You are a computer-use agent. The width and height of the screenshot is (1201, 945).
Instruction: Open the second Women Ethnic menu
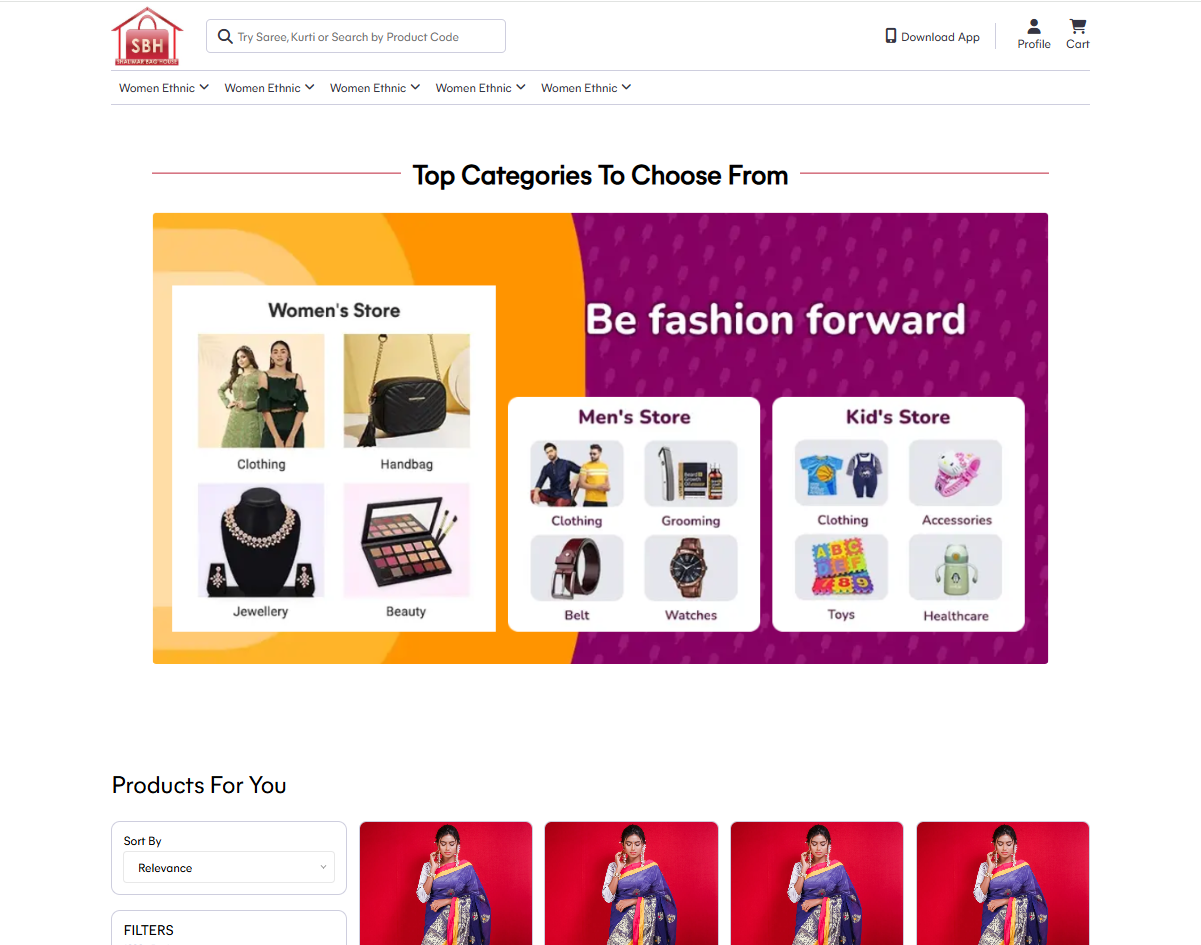pos(270,88)
